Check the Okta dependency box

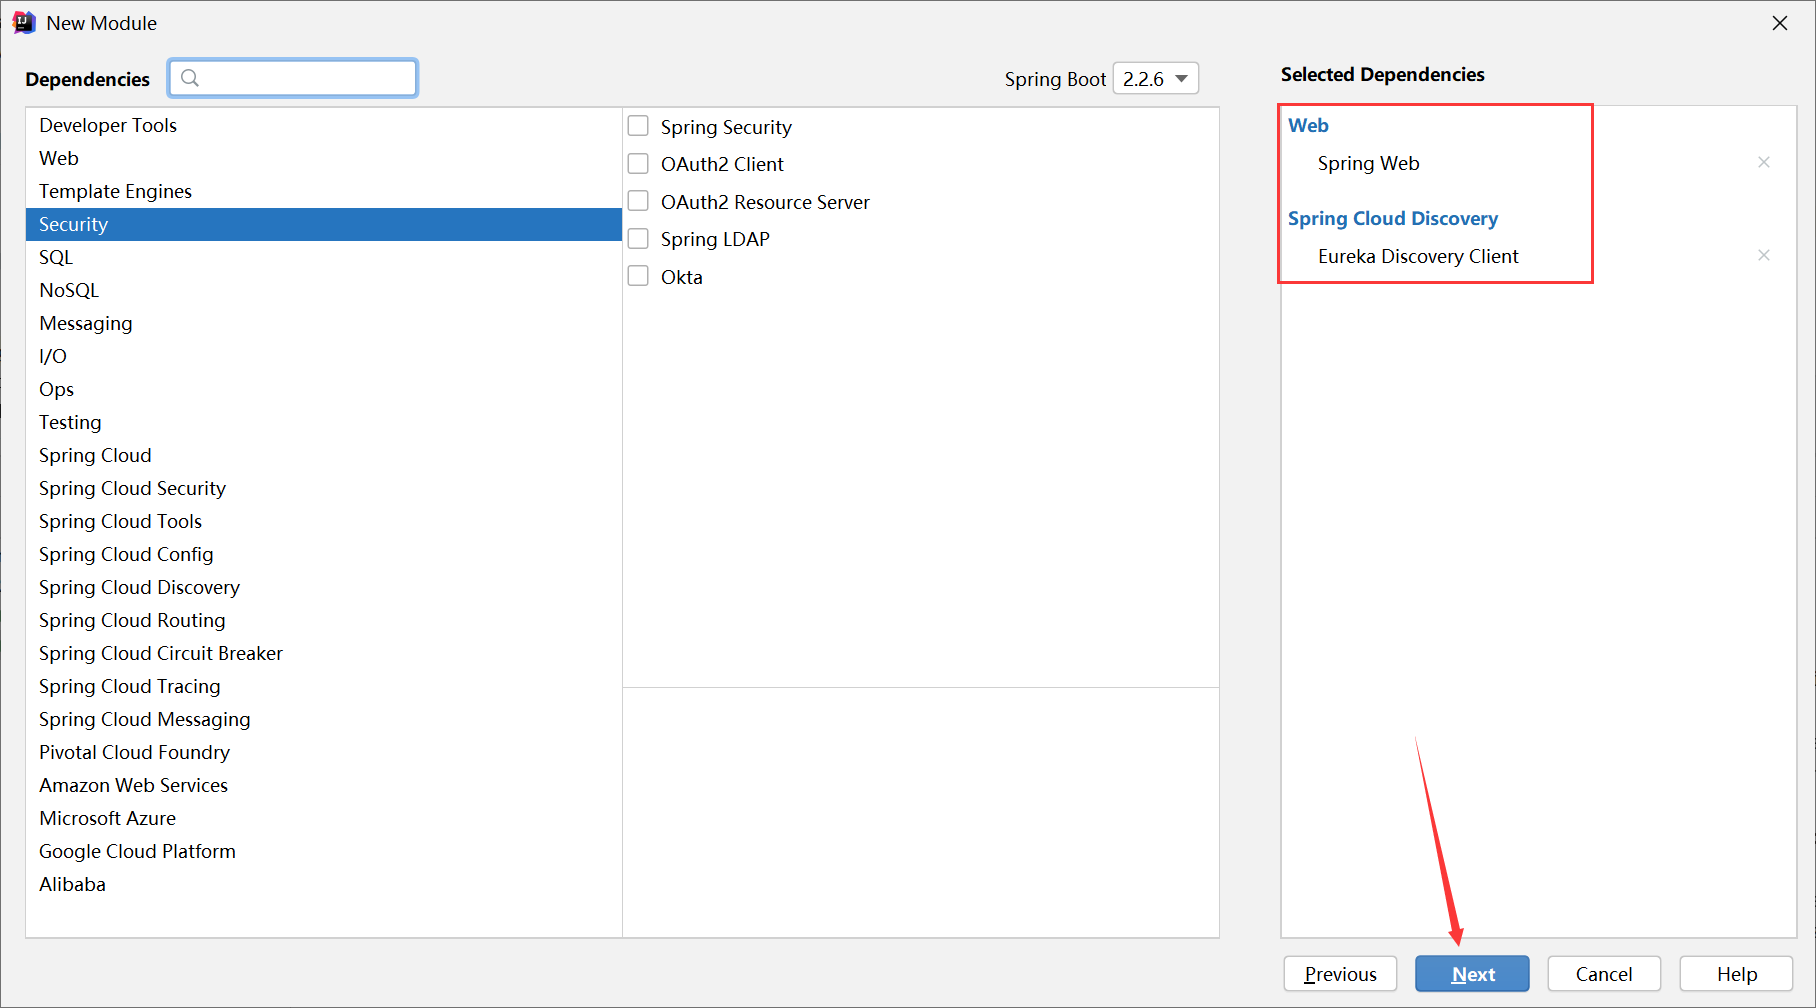638,276
